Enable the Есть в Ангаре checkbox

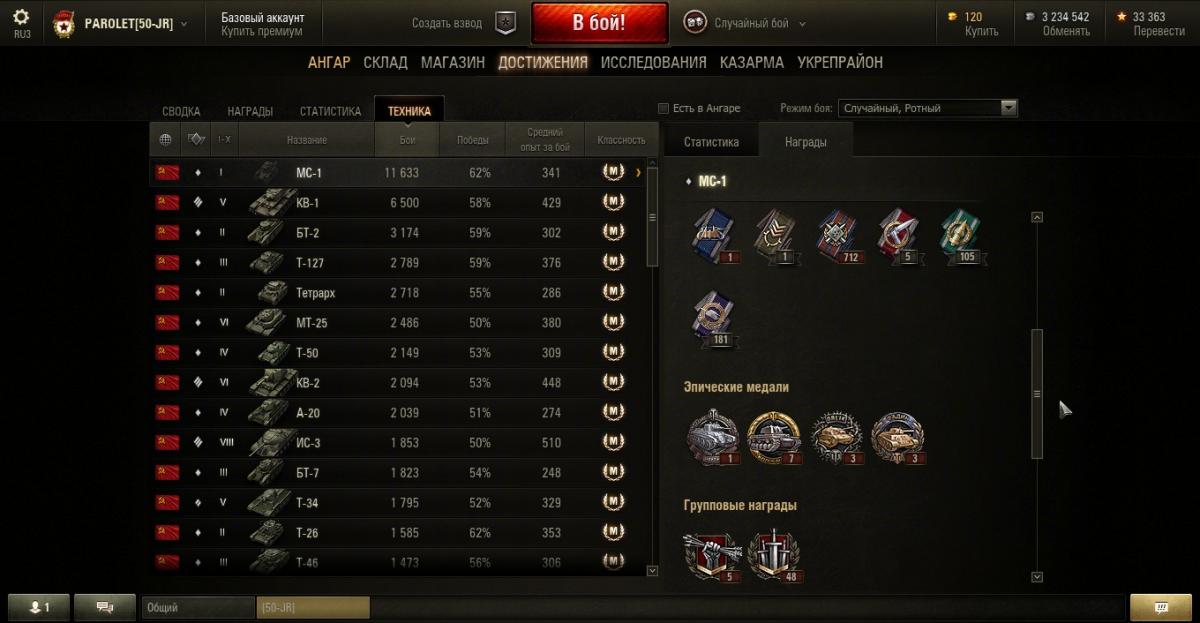click(663, 108)
